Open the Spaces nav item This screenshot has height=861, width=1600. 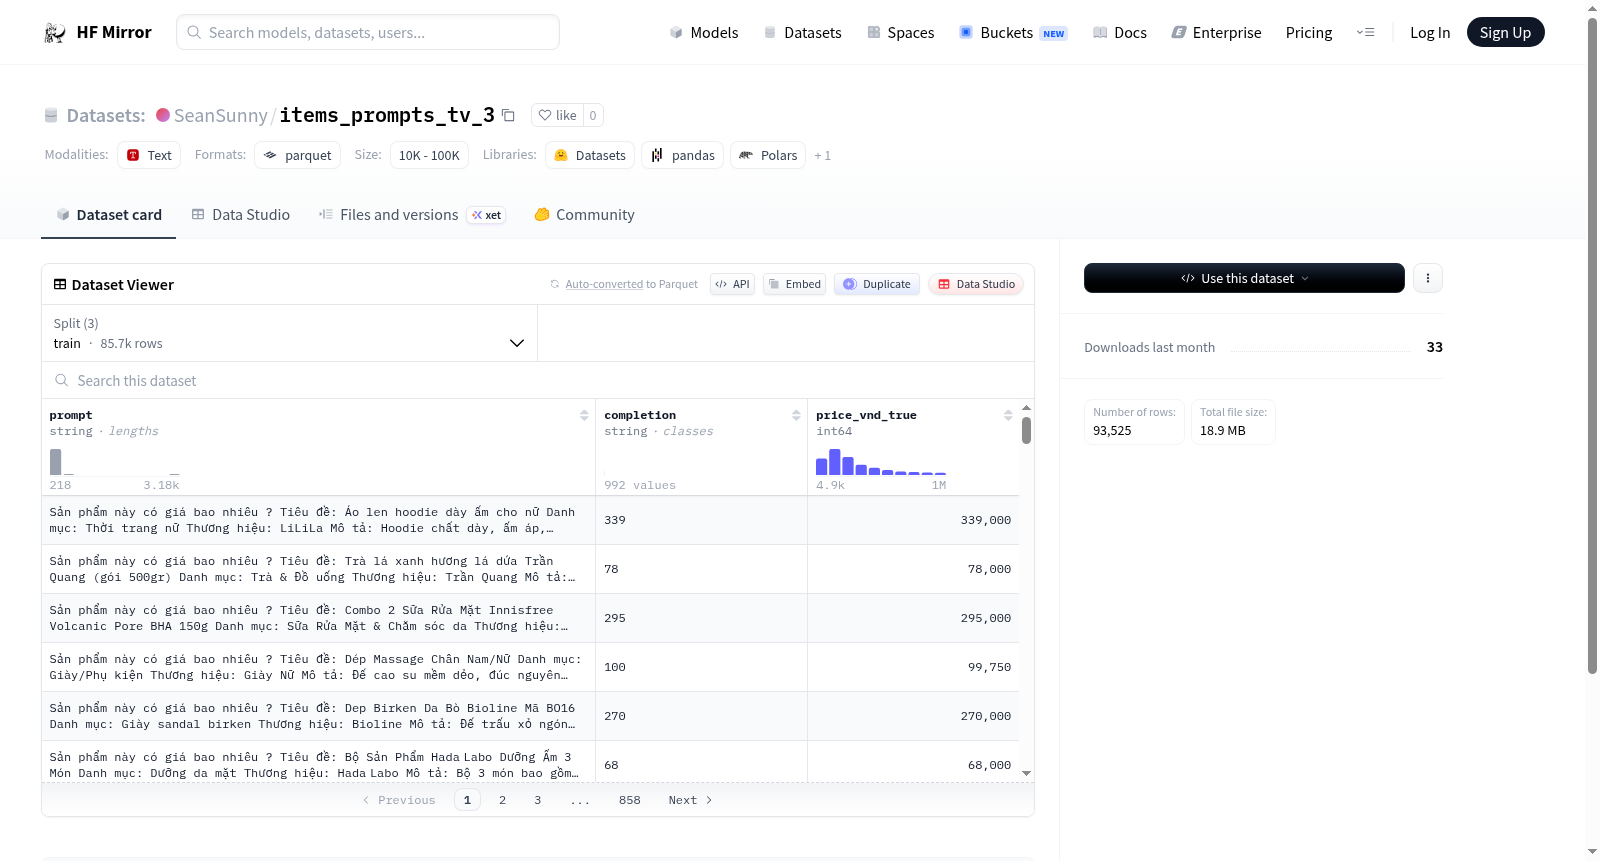pyautogui.click(x=901, y=32)
